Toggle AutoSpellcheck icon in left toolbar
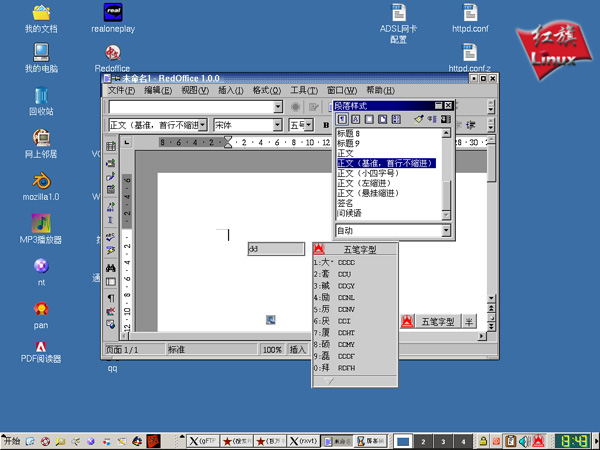Screen dimensions: 600x450 [x=111, y=251]
